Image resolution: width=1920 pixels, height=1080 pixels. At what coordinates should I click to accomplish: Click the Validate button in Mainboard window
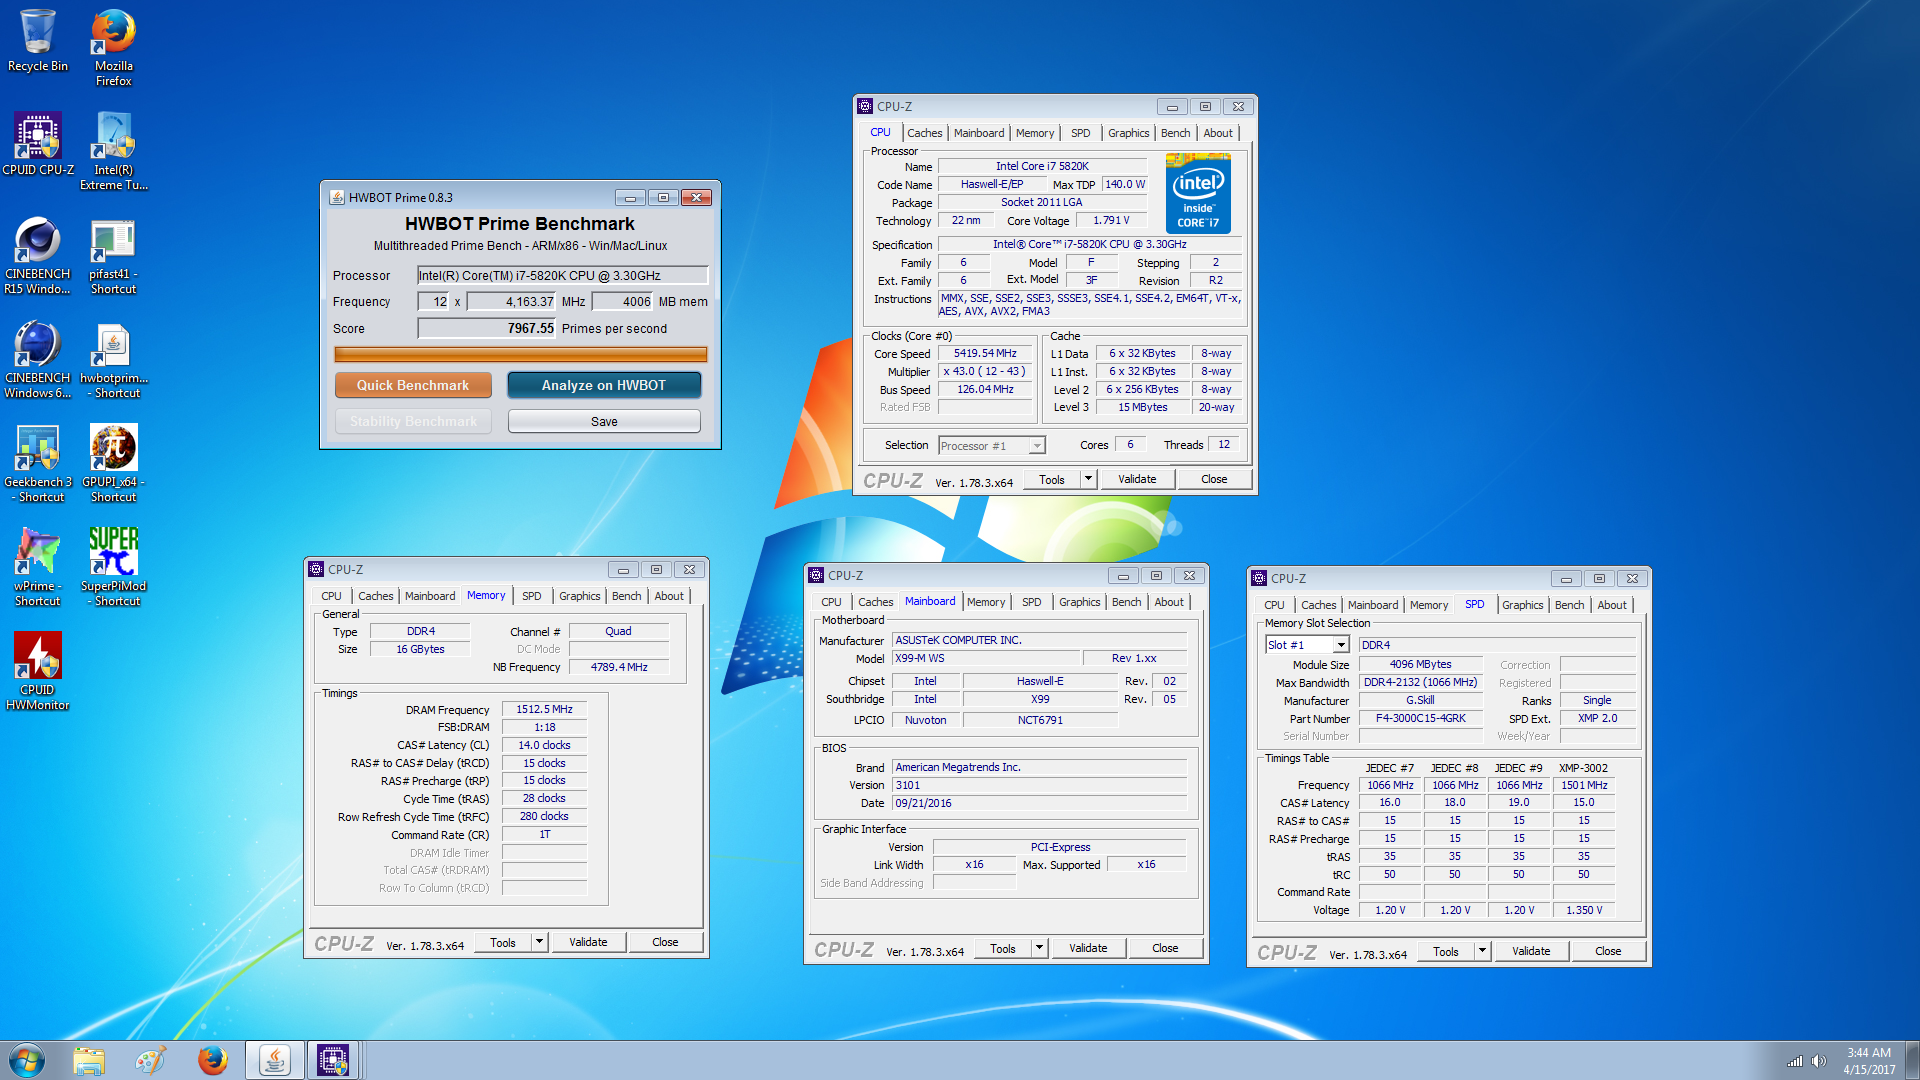(x=1088, y=948)
